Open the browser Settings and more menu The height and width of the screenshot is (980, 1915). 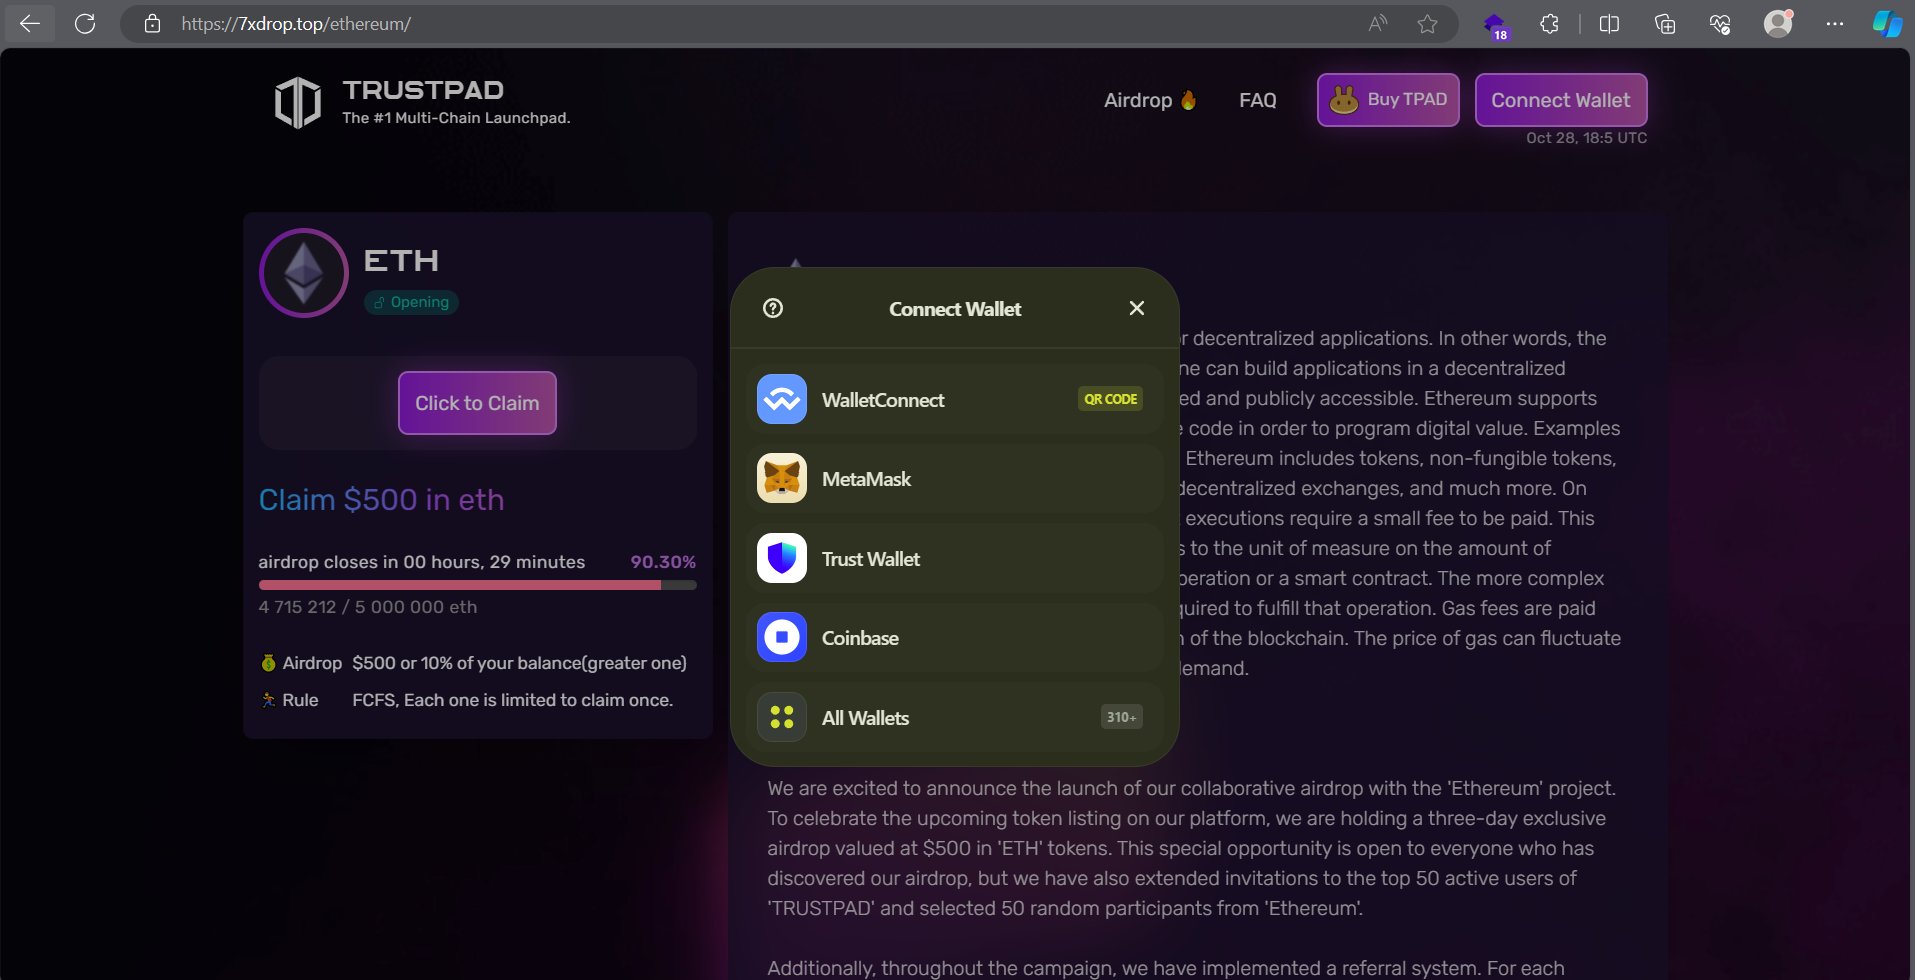pos(1834,23)
